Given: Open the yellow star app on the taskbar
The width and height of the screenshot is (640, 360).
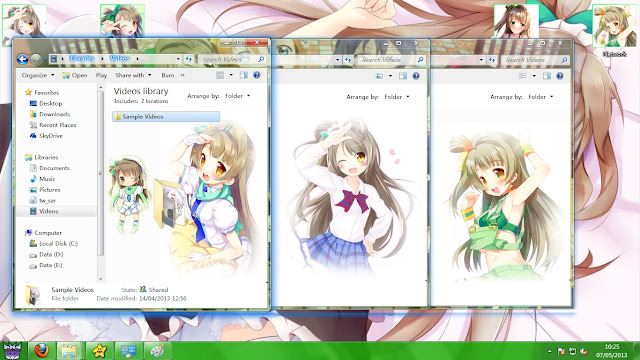Looking at the screenshot, I should click(99, 351).
